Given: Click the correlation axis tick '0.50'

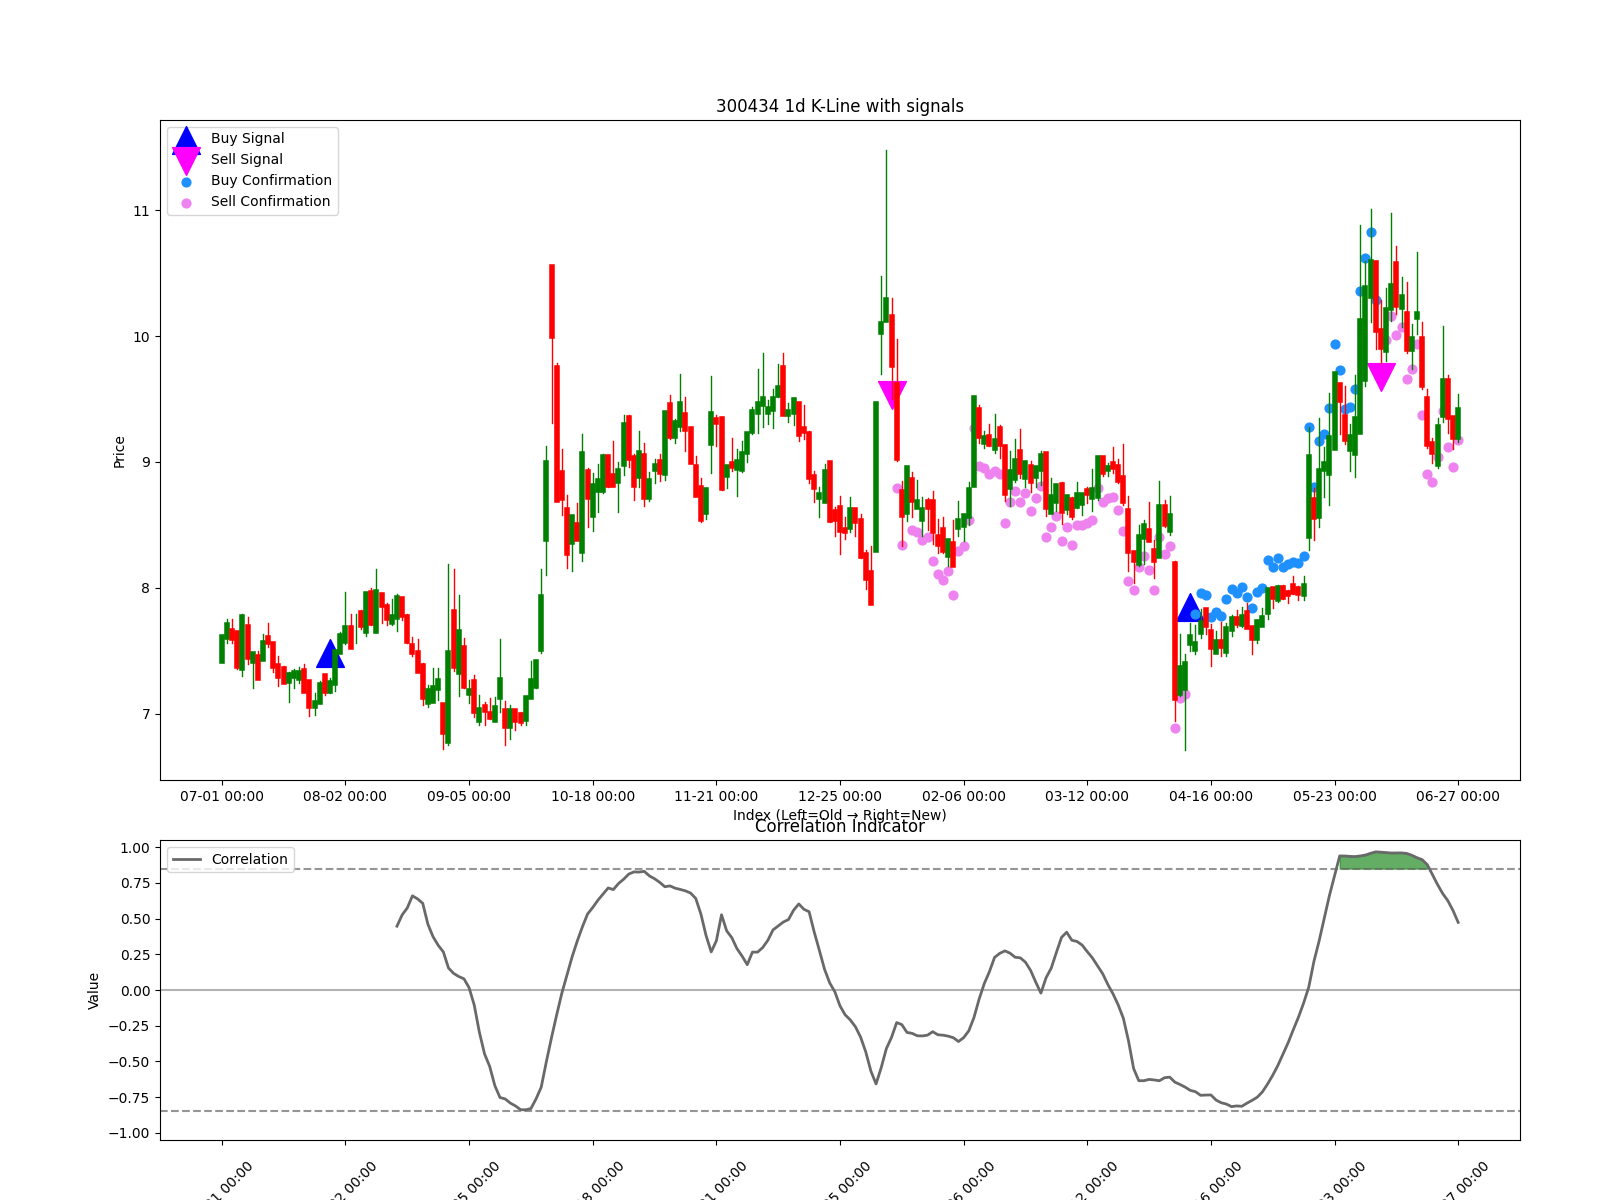Looking at the screenshot, I should pos(134,919).
